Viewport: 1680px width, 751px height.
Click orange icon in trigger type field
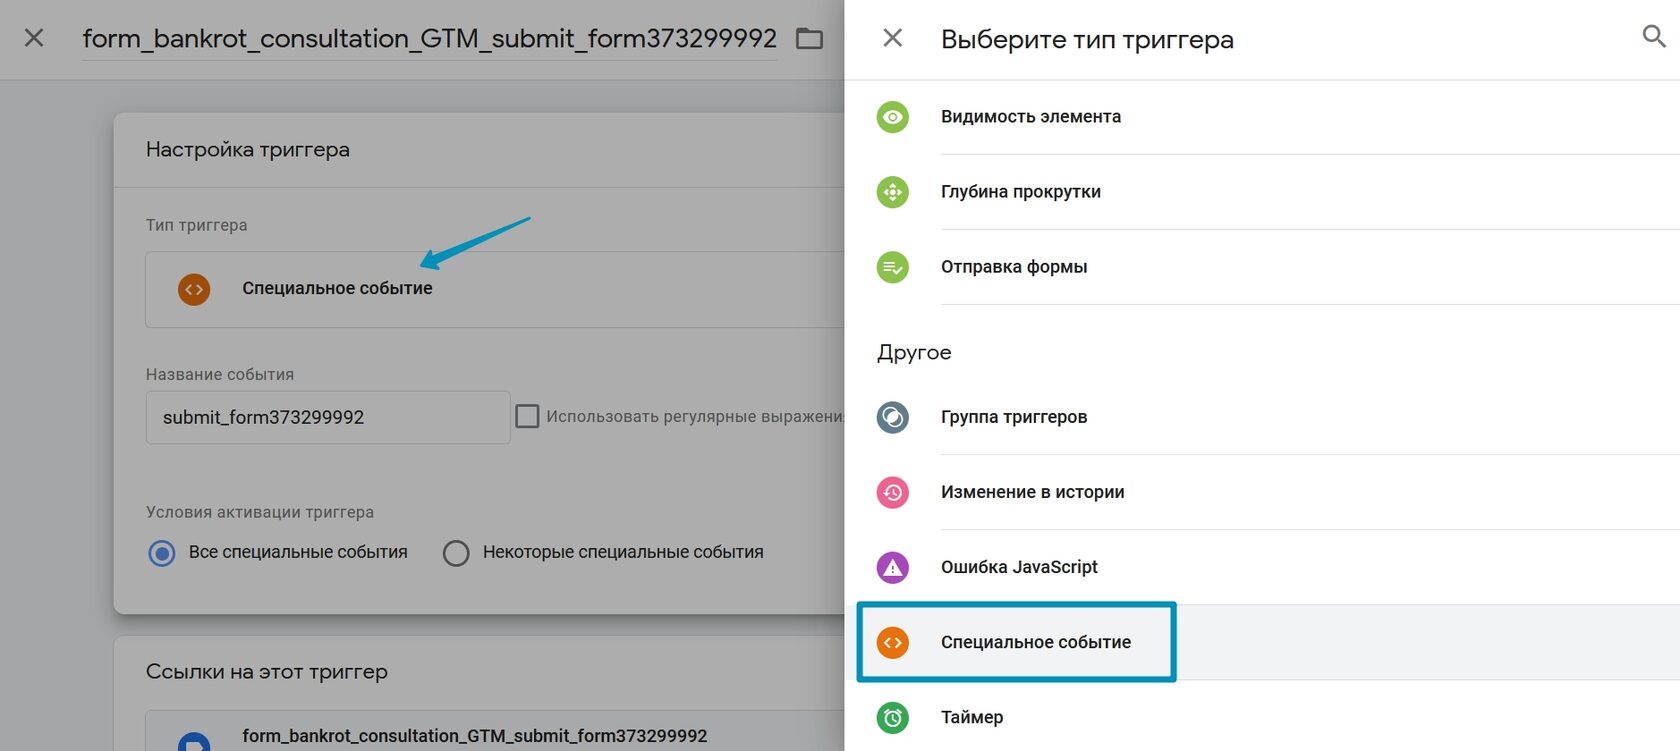tap(194, 289)
